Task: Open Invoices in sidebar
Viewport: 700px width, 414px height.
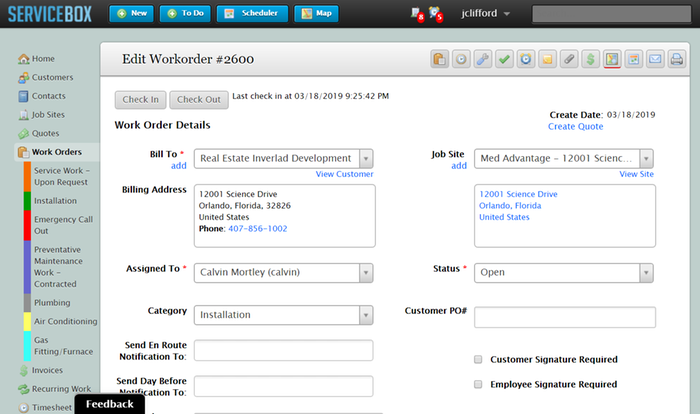Action: coord(40,370)
